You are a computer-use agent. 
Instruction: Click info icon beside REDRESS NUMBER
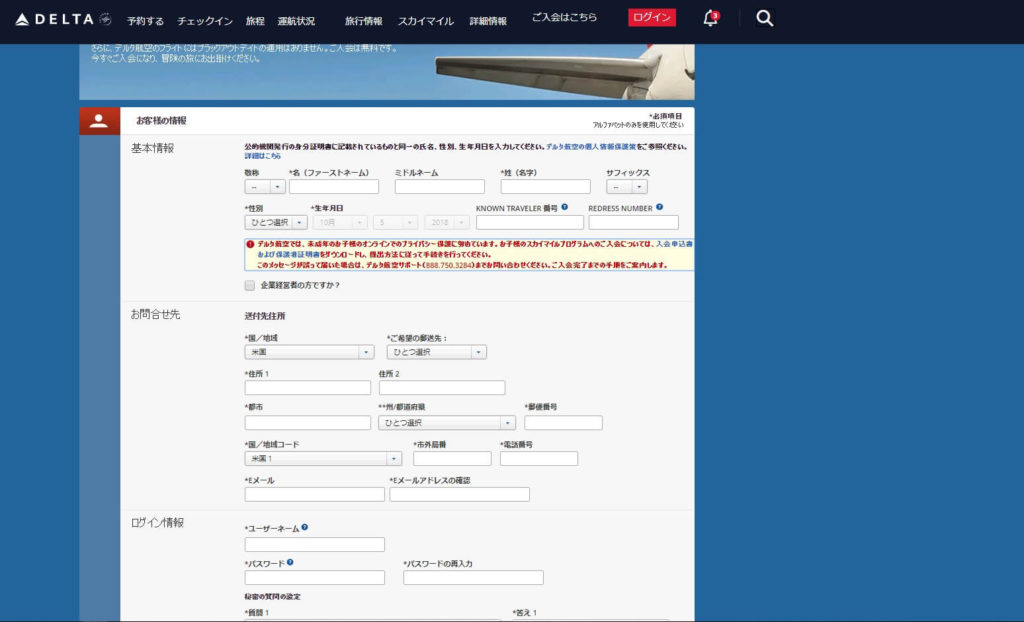coord(659,207)
